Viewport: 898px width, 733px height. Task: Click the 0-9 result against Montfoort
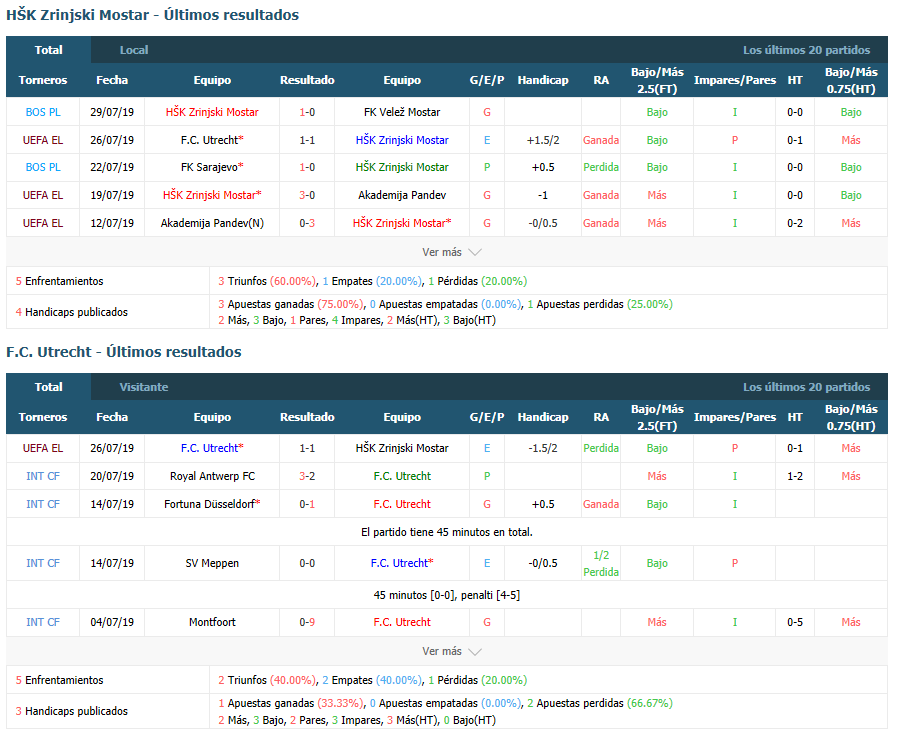click(307, 622)
